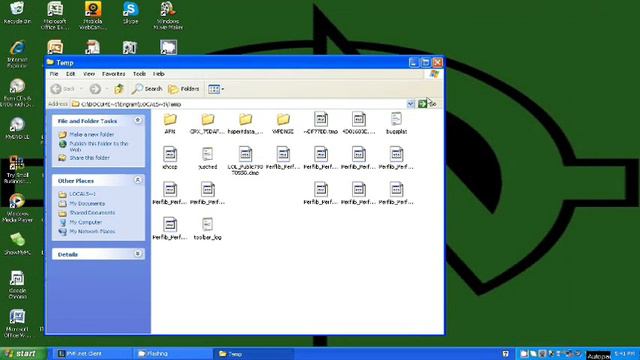Select the ShowMyPC desktop shortcut

[x=17, y=244]
